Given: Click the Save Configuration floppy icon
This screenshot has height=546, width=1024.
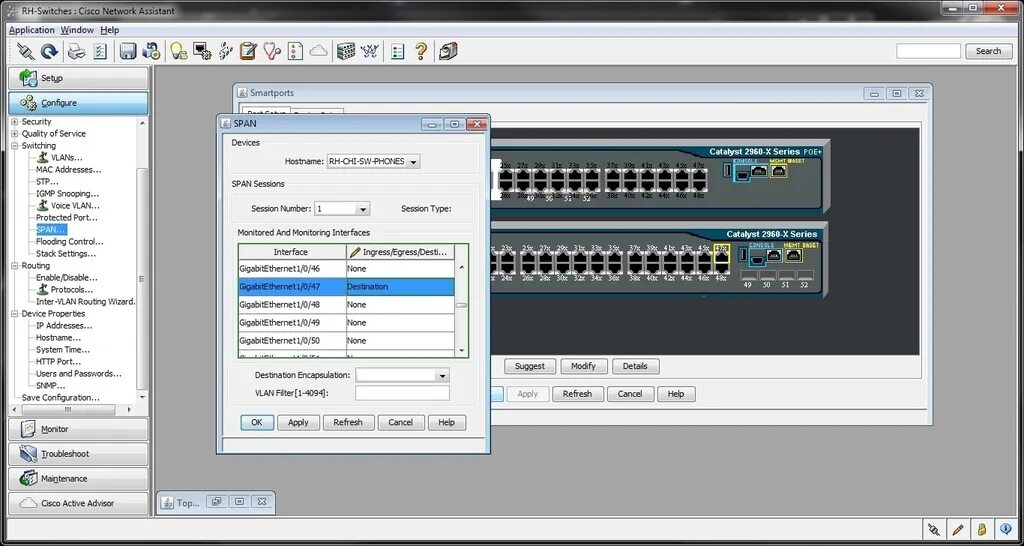Looking at the screenshot, I should (x=127, y=51).
